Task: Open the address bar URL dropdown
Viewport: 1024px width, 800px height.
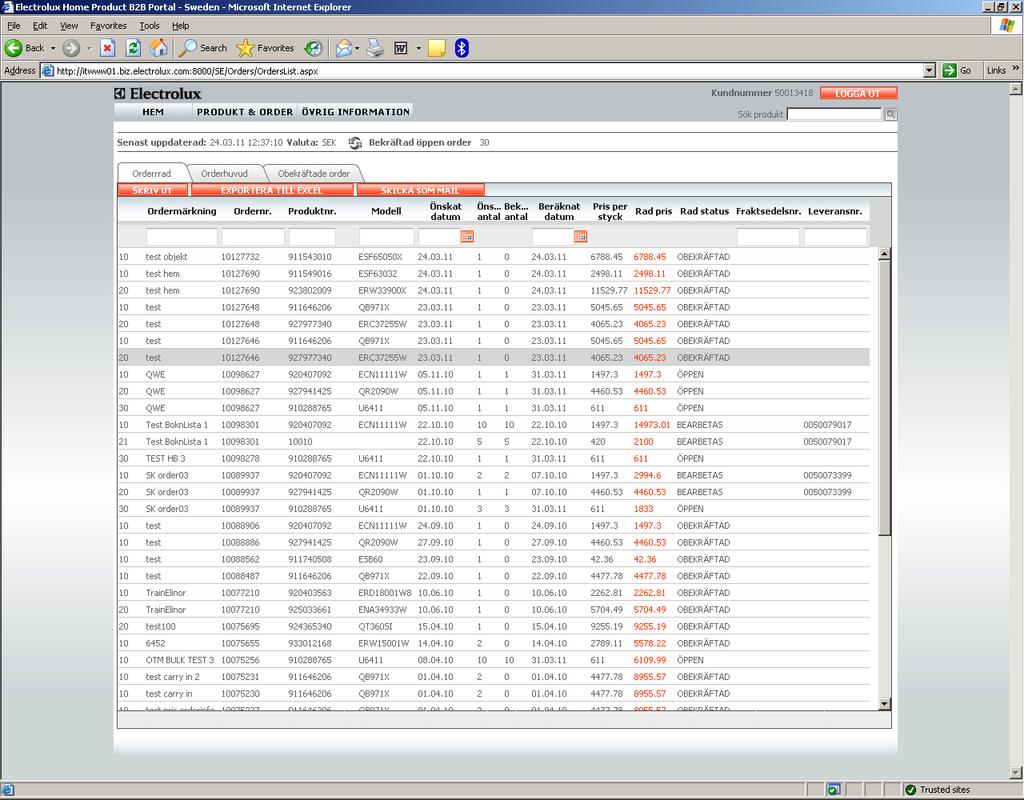Action: click(930, 71)
